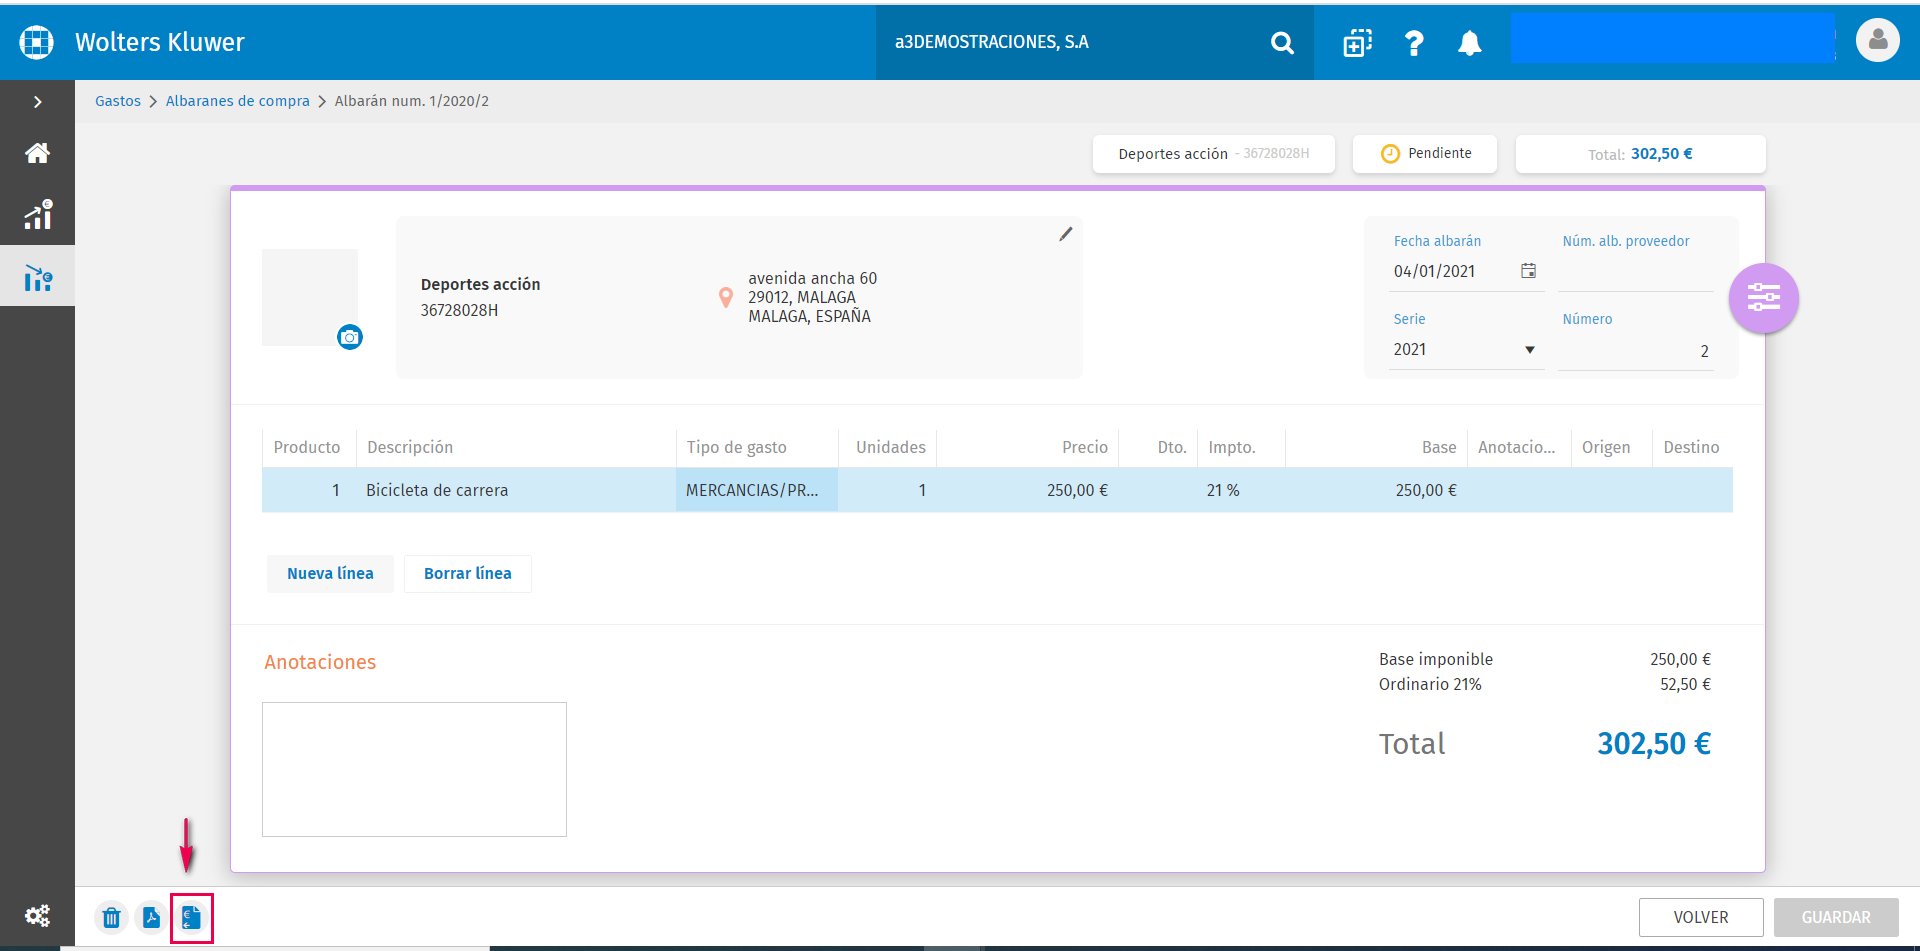Open the Fecha albarán calendar picker
This screenshot has height=951, width=1920.
[x=1528, y=271]
